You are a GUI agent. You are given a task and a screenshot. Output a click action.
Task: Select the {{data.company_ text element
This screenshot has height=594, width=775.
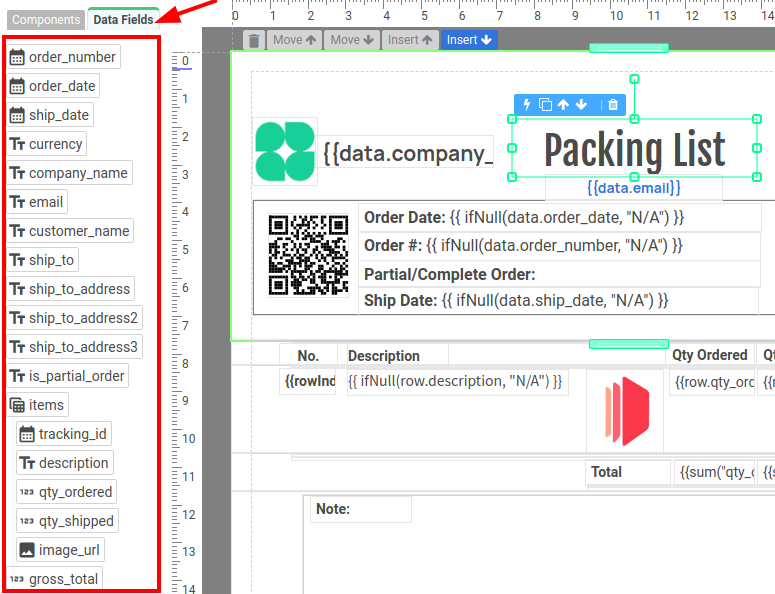(x=407, y=152)
